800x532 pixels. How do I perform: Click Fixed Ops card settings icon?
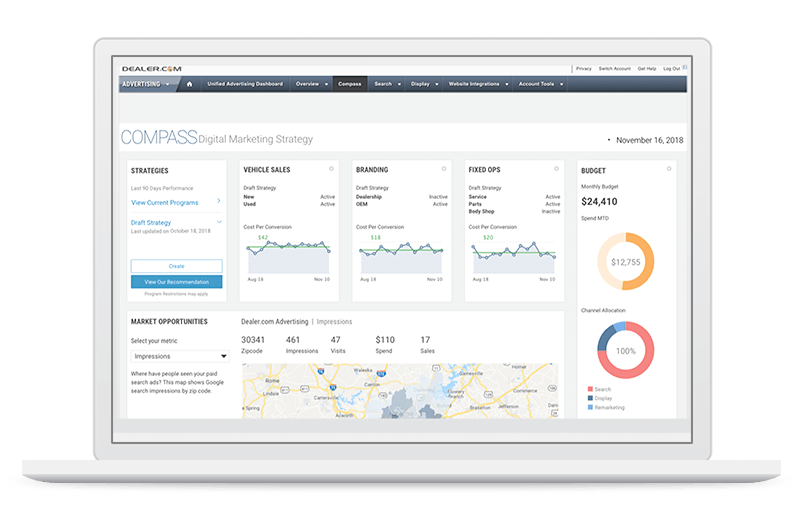[x=557, y=168]
